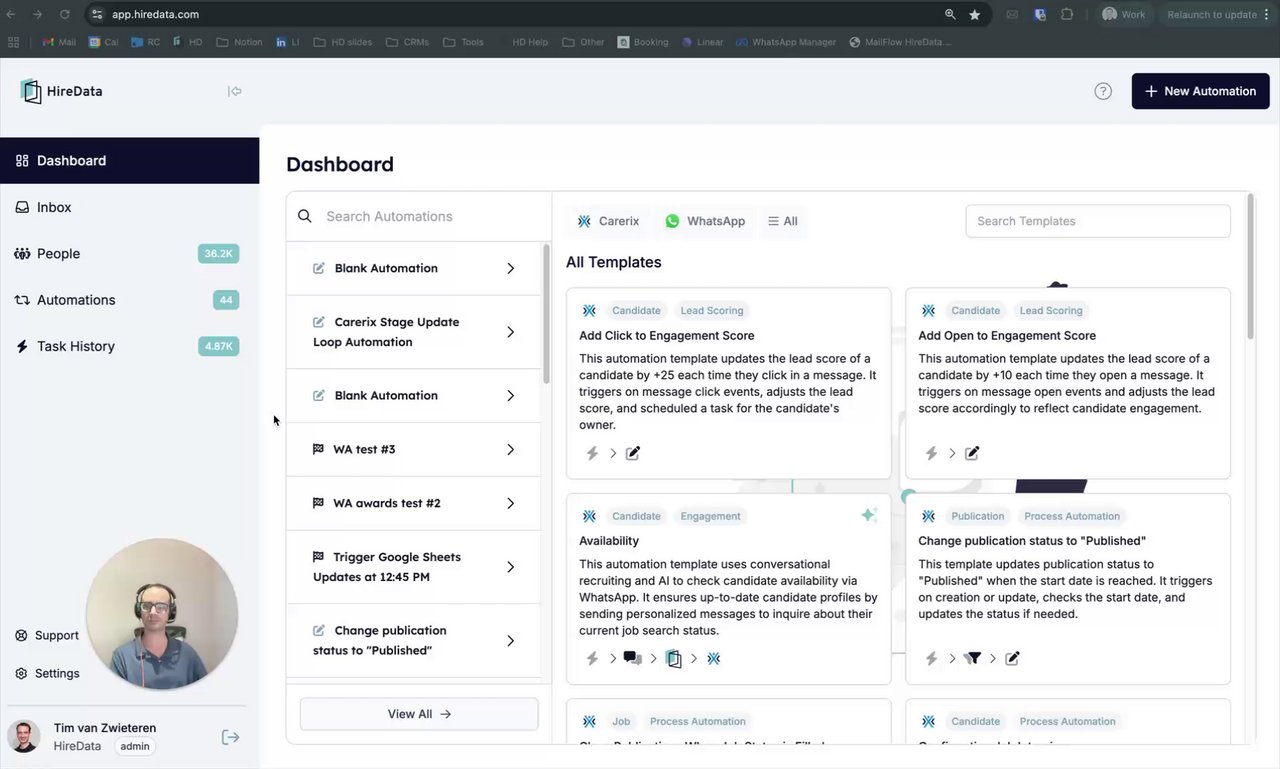Open the Add Click to Engagement Score template
The height and width of the screenshot is (769, 1280).
(x=728, y=384)
